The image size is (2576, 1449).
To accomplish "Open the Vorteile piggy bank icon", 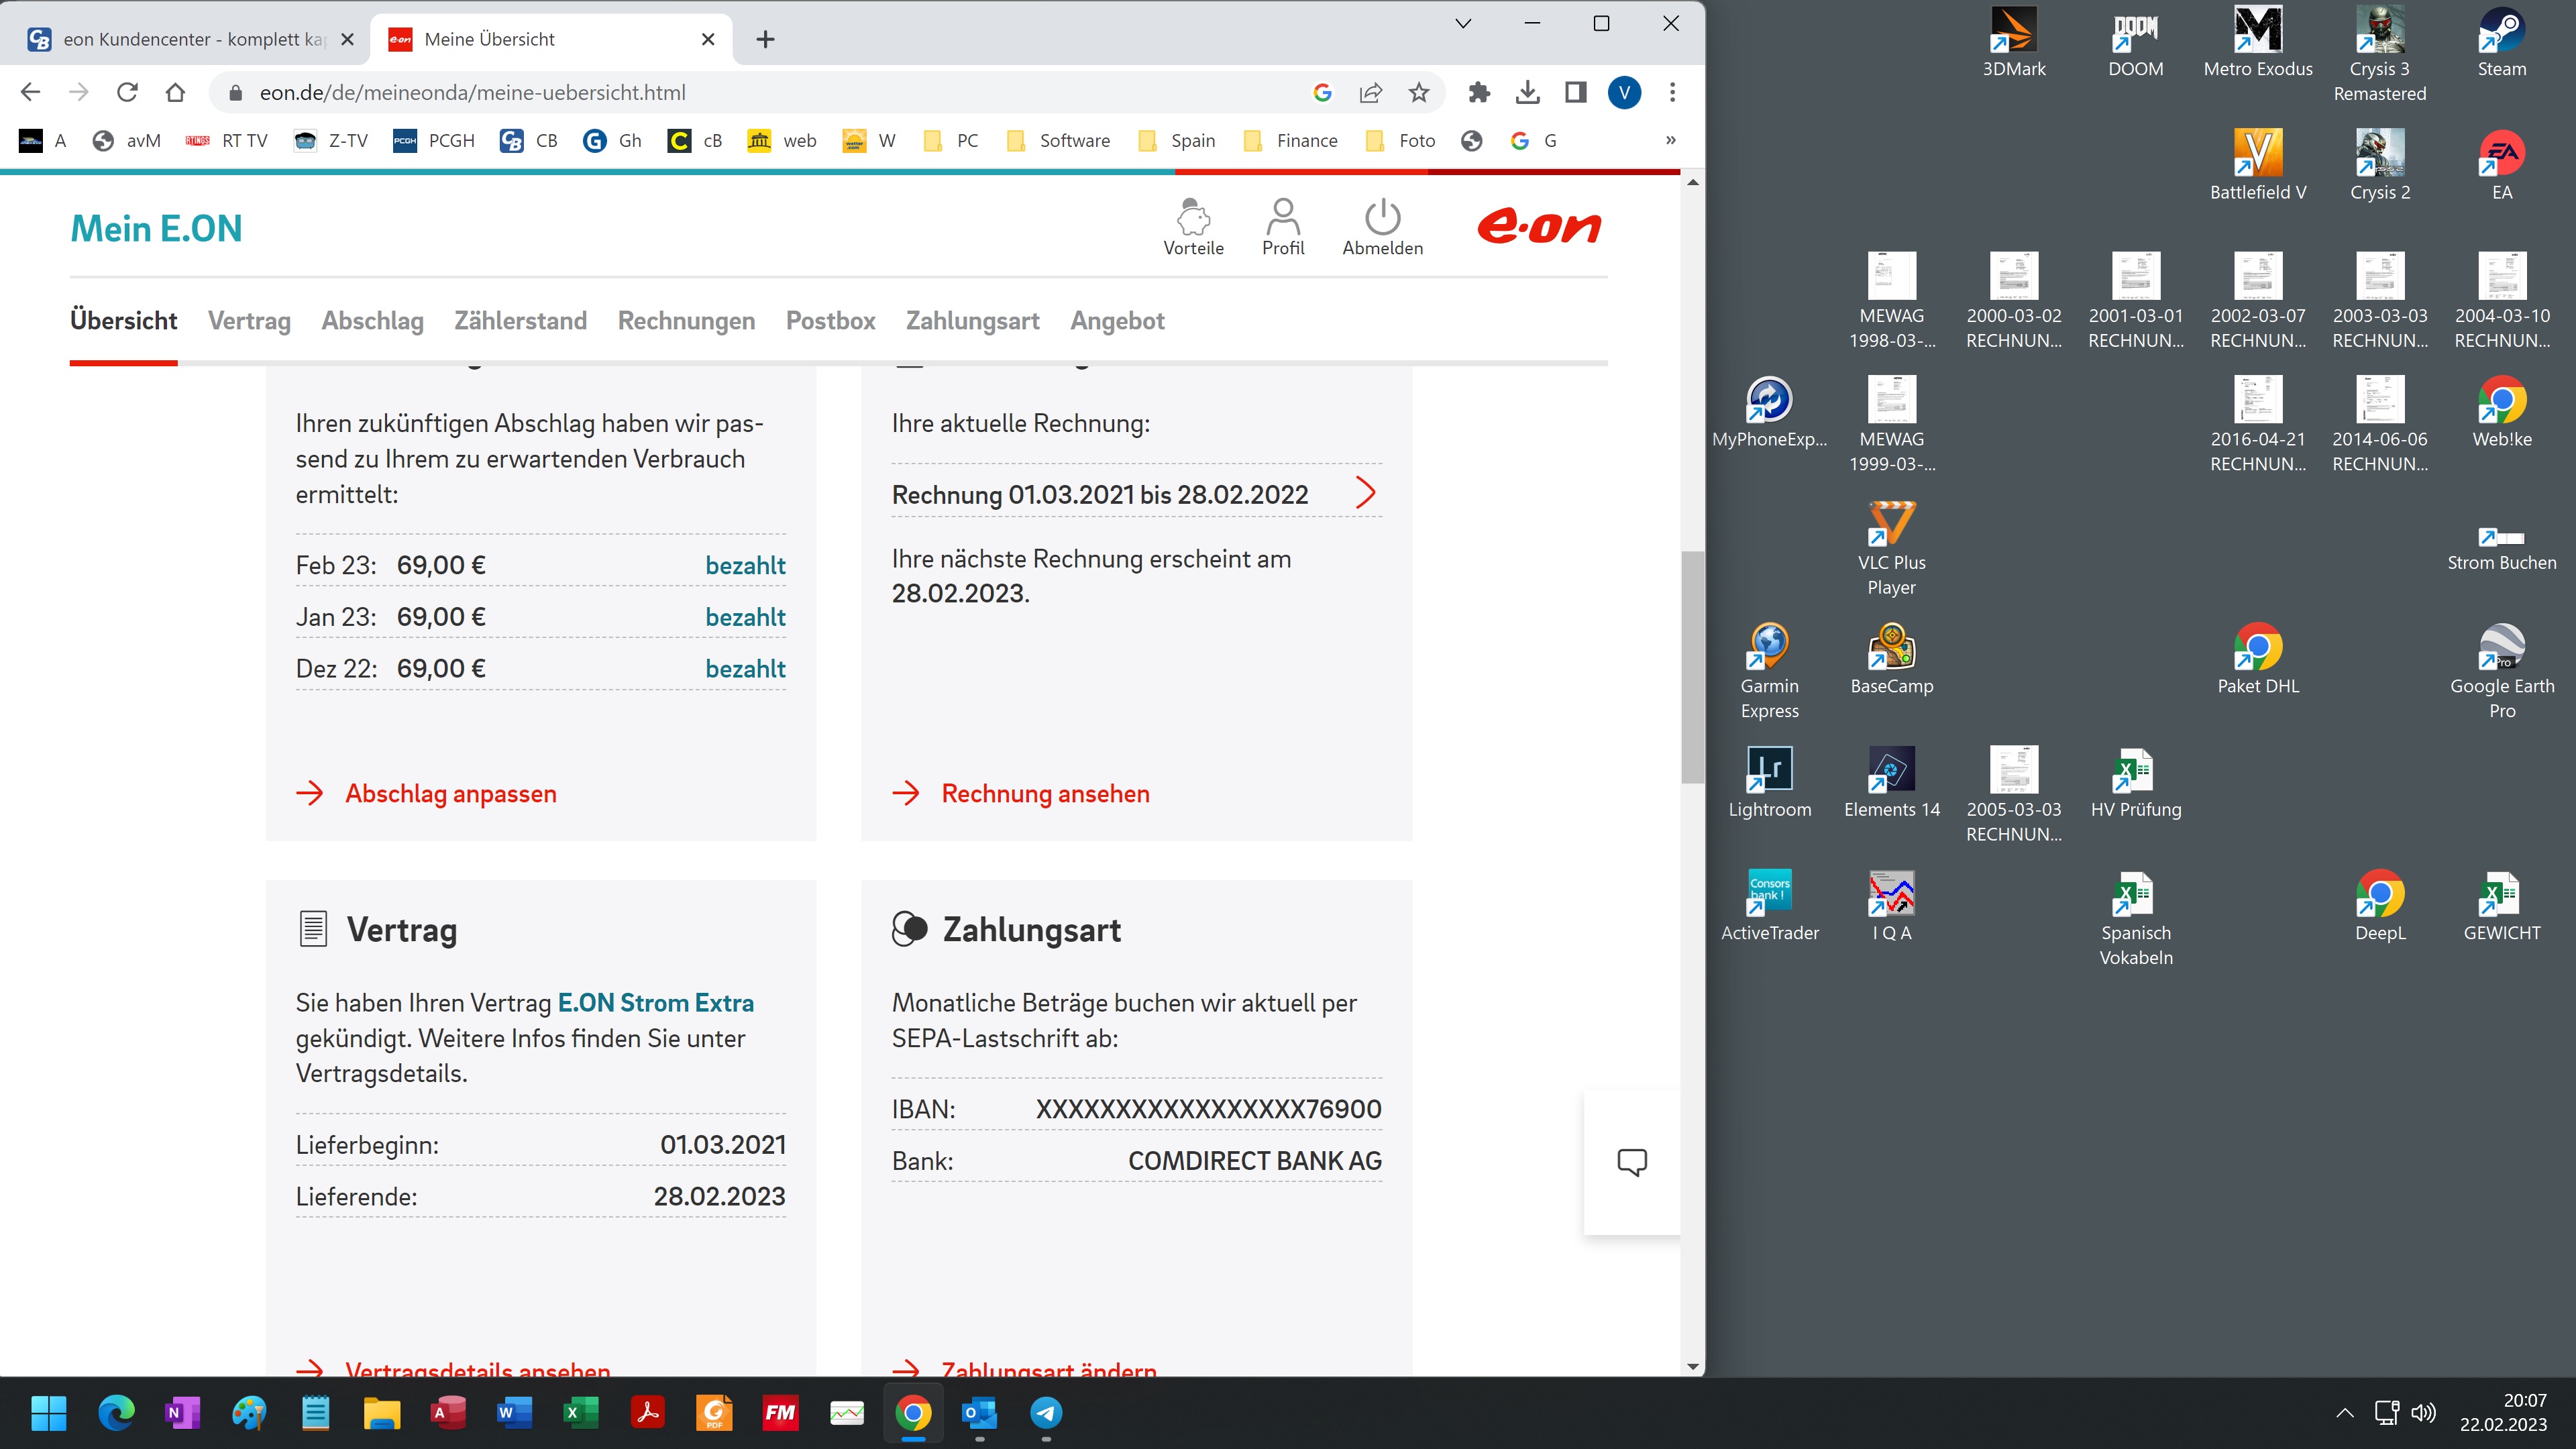I will pyautogui.click(x=1193, y=217).
